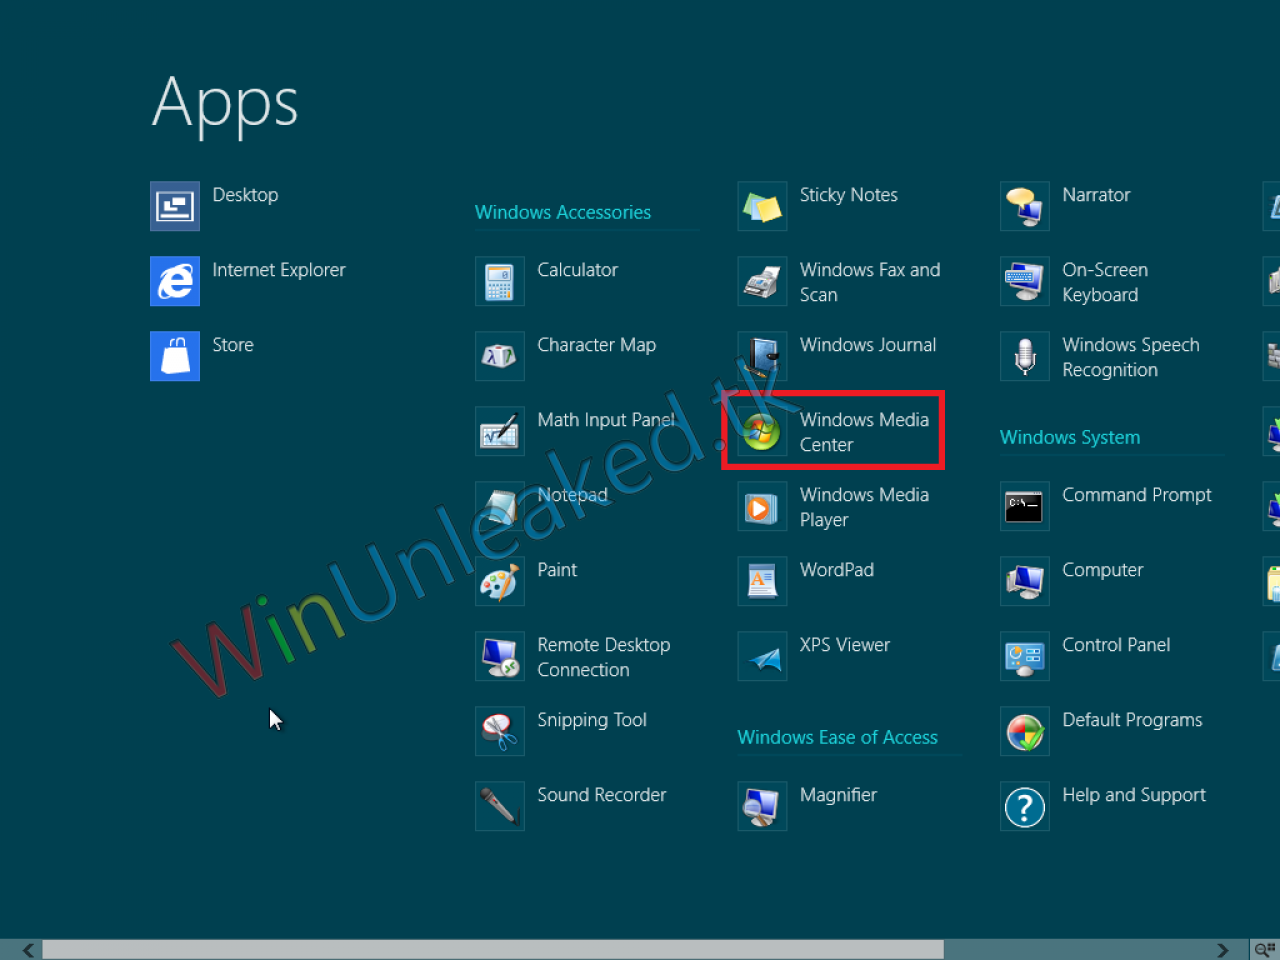Screen dimensions: 1280x960
Task: Launch Character Map icon
Action: click(x=500, y=356)
